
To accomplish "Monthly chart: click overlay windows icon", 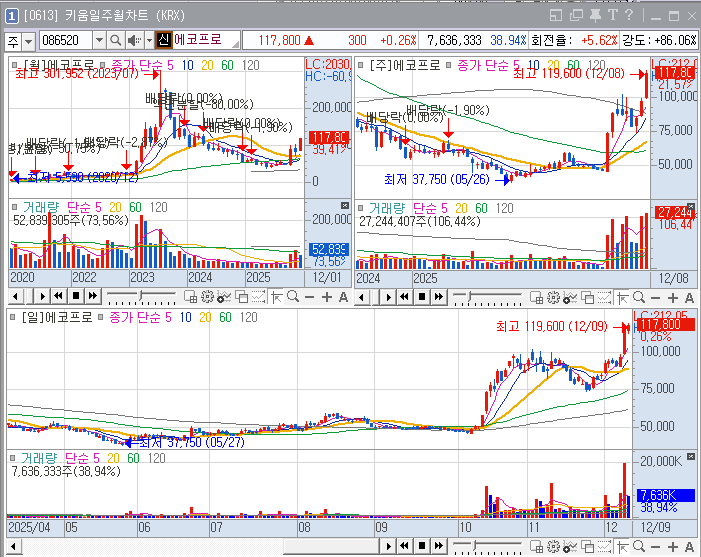I will (241, 297).
